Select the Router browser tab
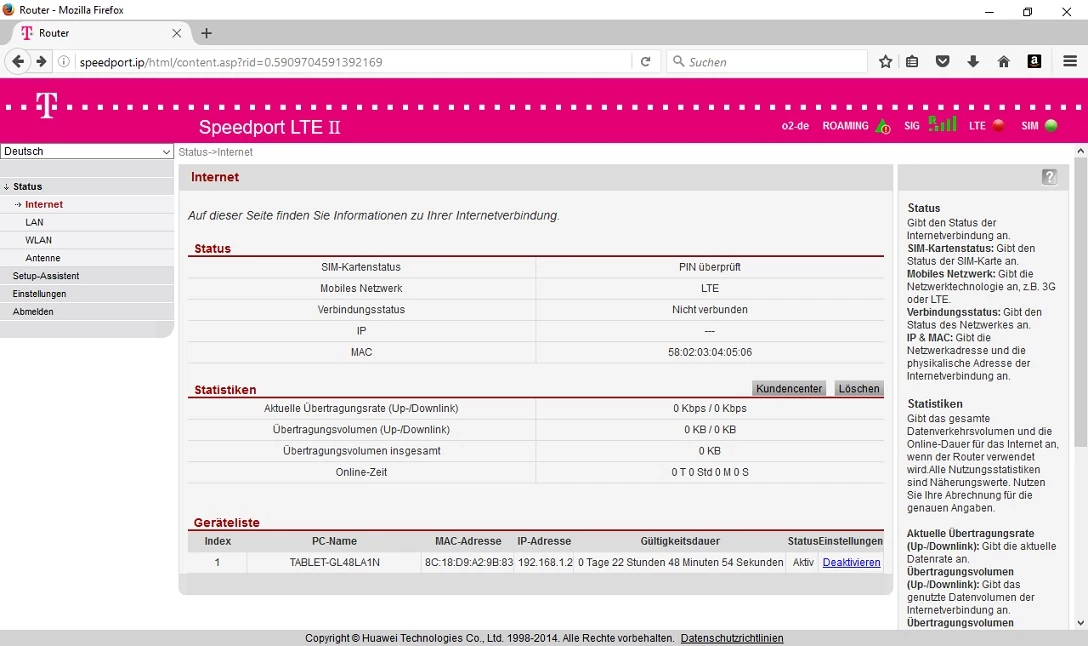This screenshot has width=1088, height=646. (101, 33)
